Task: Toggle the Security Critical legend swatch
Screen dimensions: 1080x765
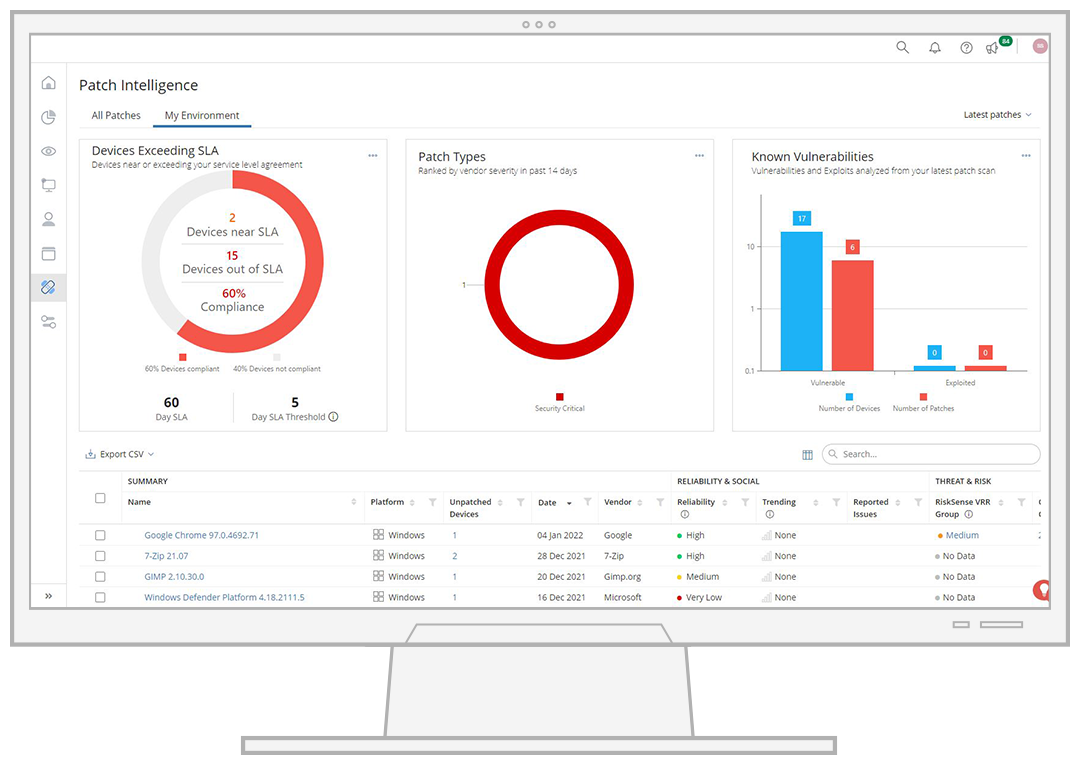Action: pos(560,397)
